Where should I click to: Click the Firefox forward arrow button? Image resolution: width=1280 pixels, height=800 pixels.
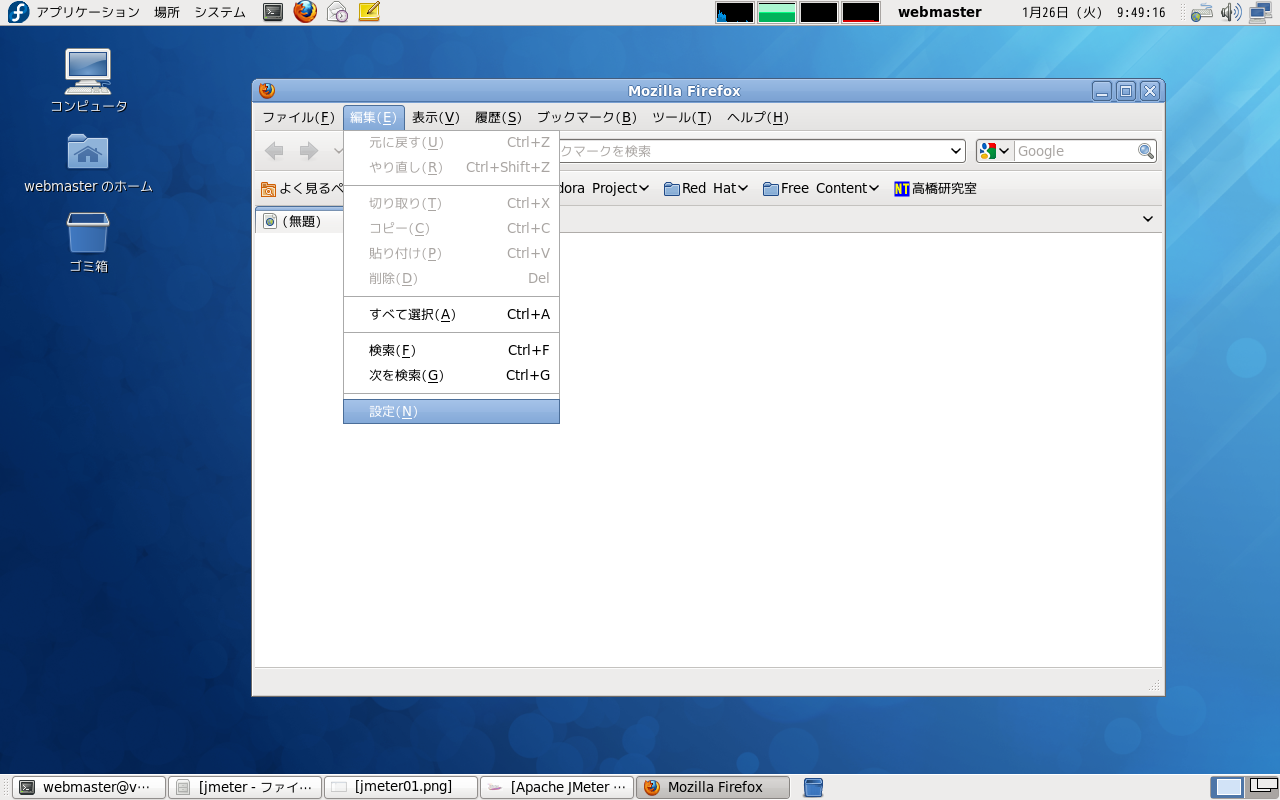tap(309, 151)
